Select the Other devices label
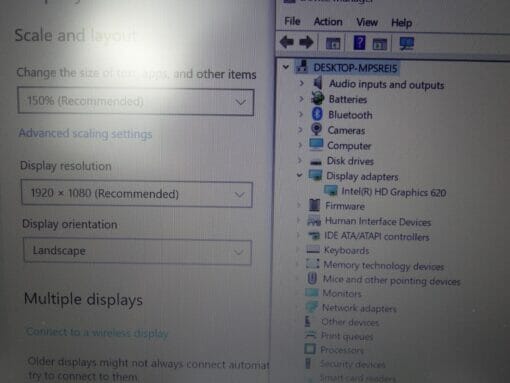Screen dimensions: 510x383 coord(350,322)
